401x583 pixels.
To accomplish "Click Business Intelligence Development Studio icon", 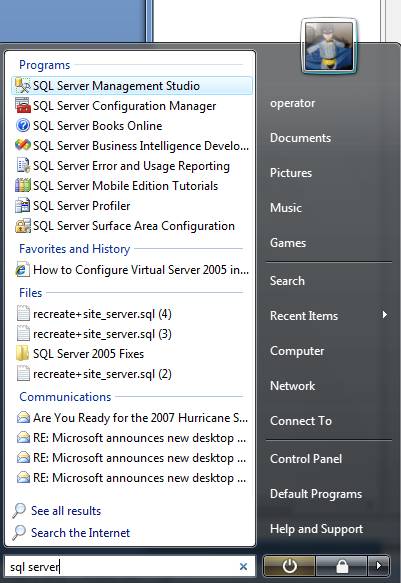I will point(22,145).
